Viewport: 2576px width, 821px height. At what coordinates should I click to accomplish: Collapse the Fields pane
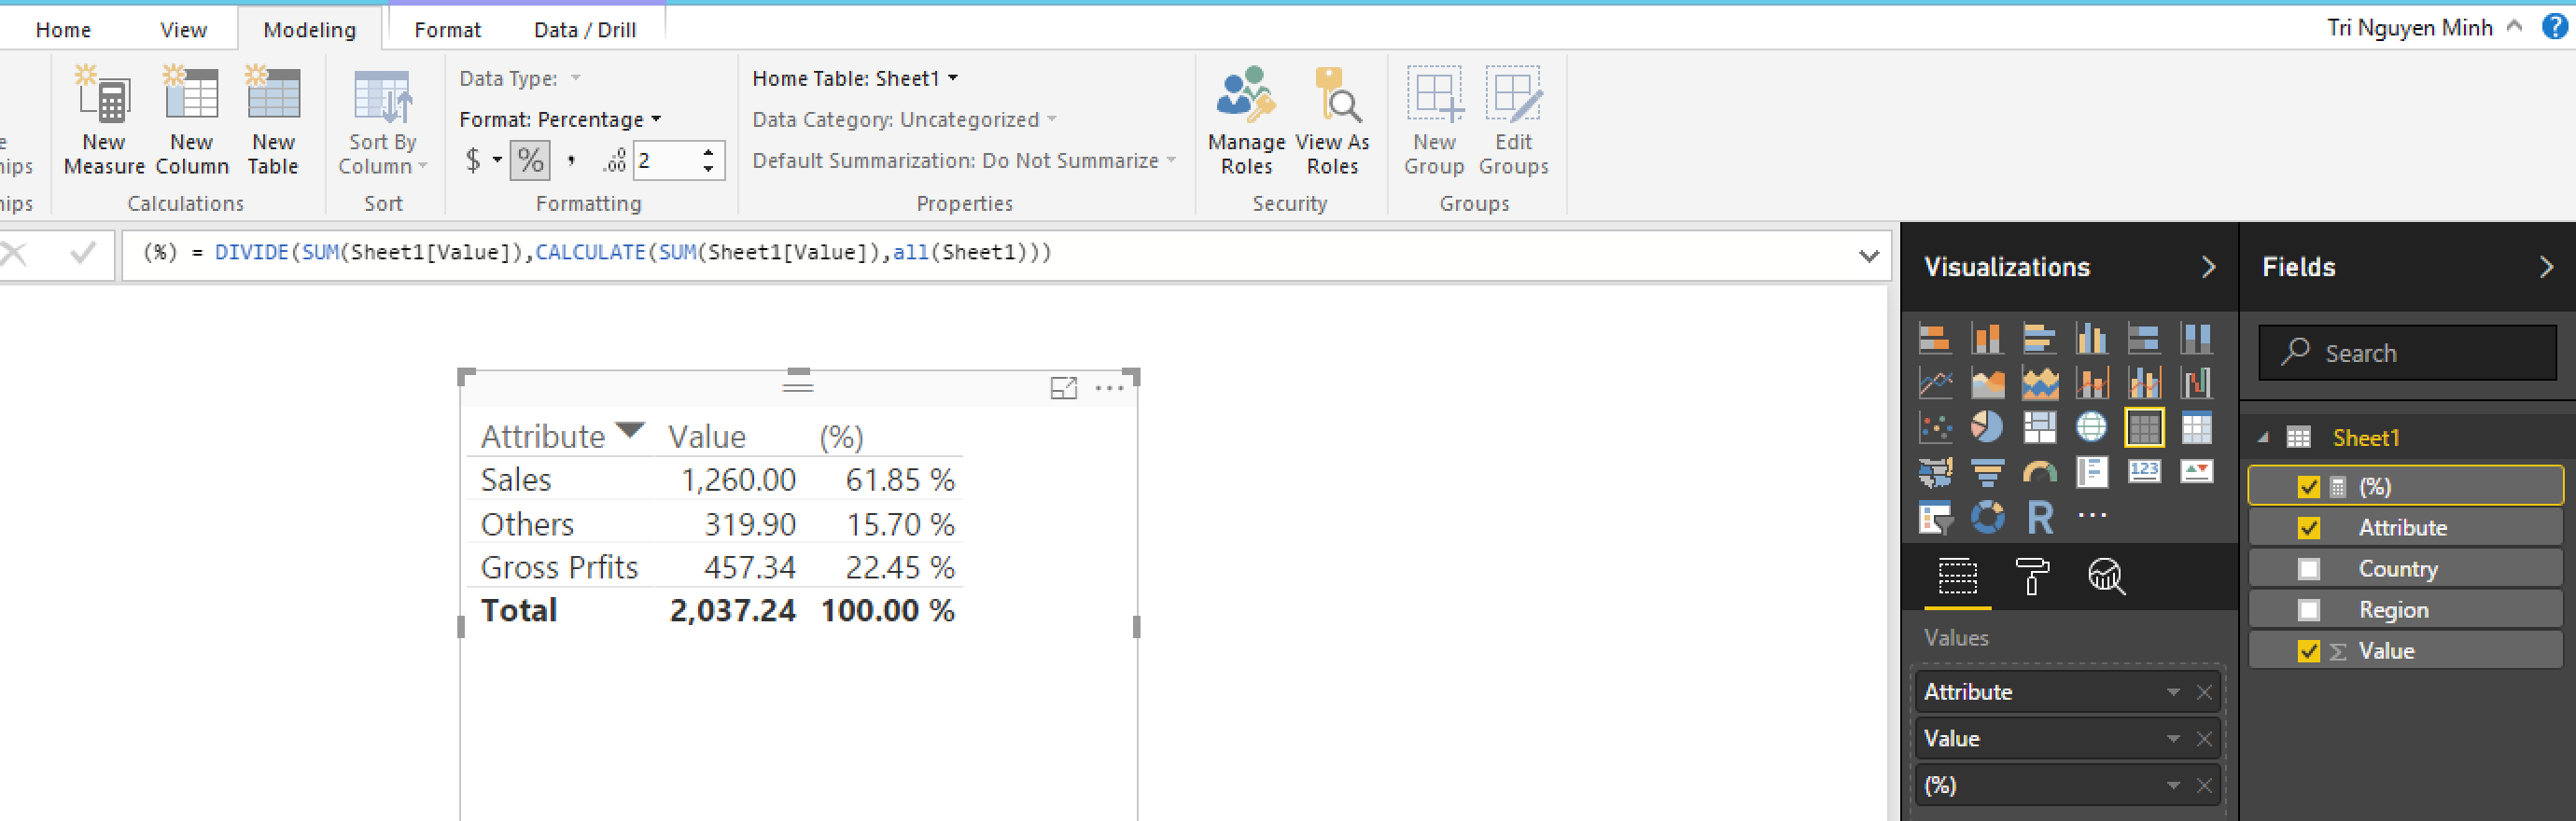click(x=2546, y=267)
